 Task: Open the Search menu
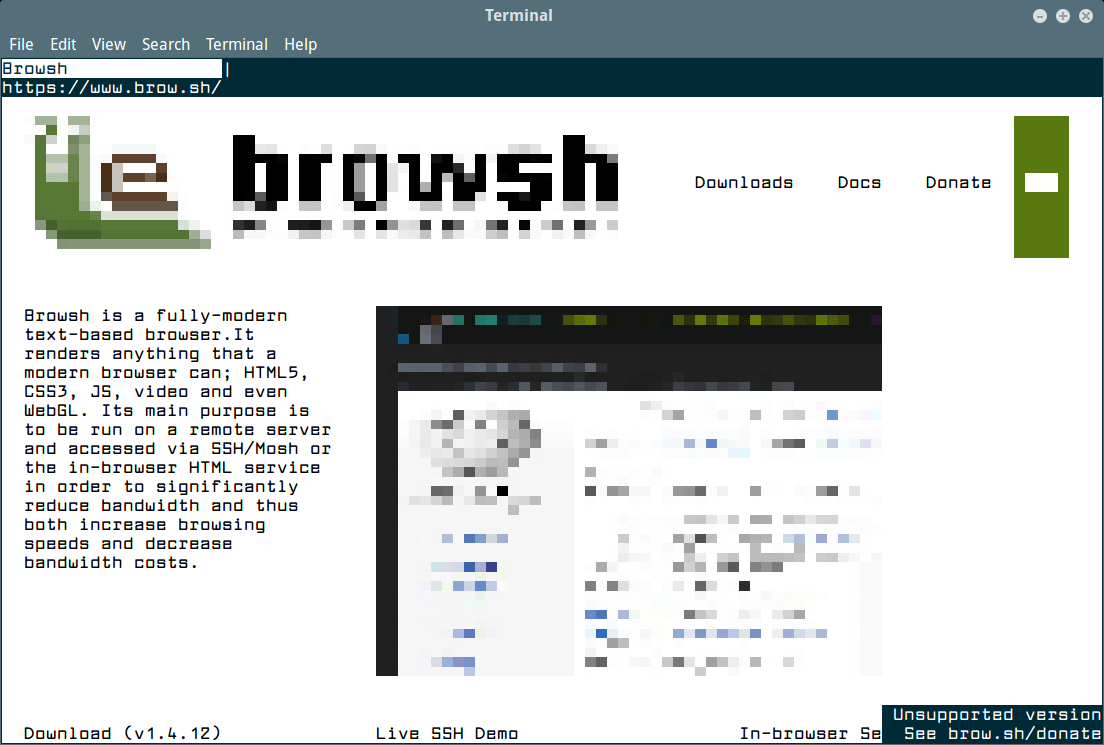click(x=165, y=44)
